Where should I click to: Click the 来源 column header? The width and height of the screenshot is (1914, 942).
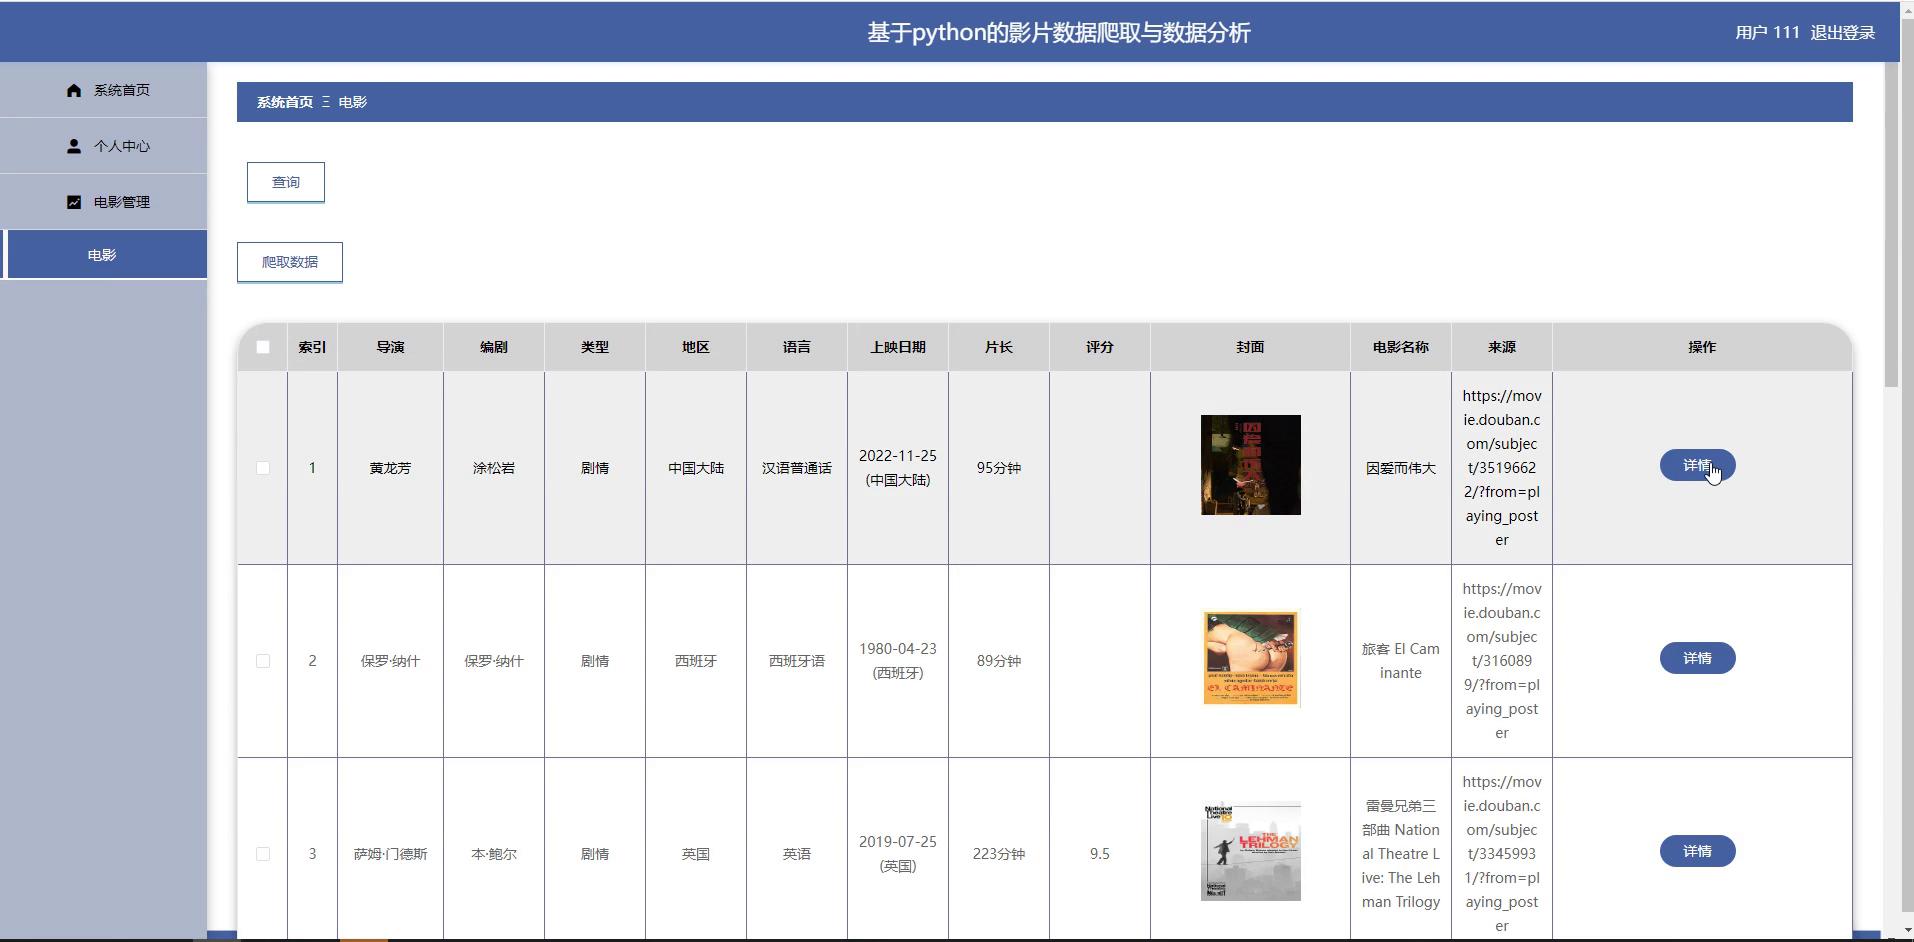(x=1502, y=347)
